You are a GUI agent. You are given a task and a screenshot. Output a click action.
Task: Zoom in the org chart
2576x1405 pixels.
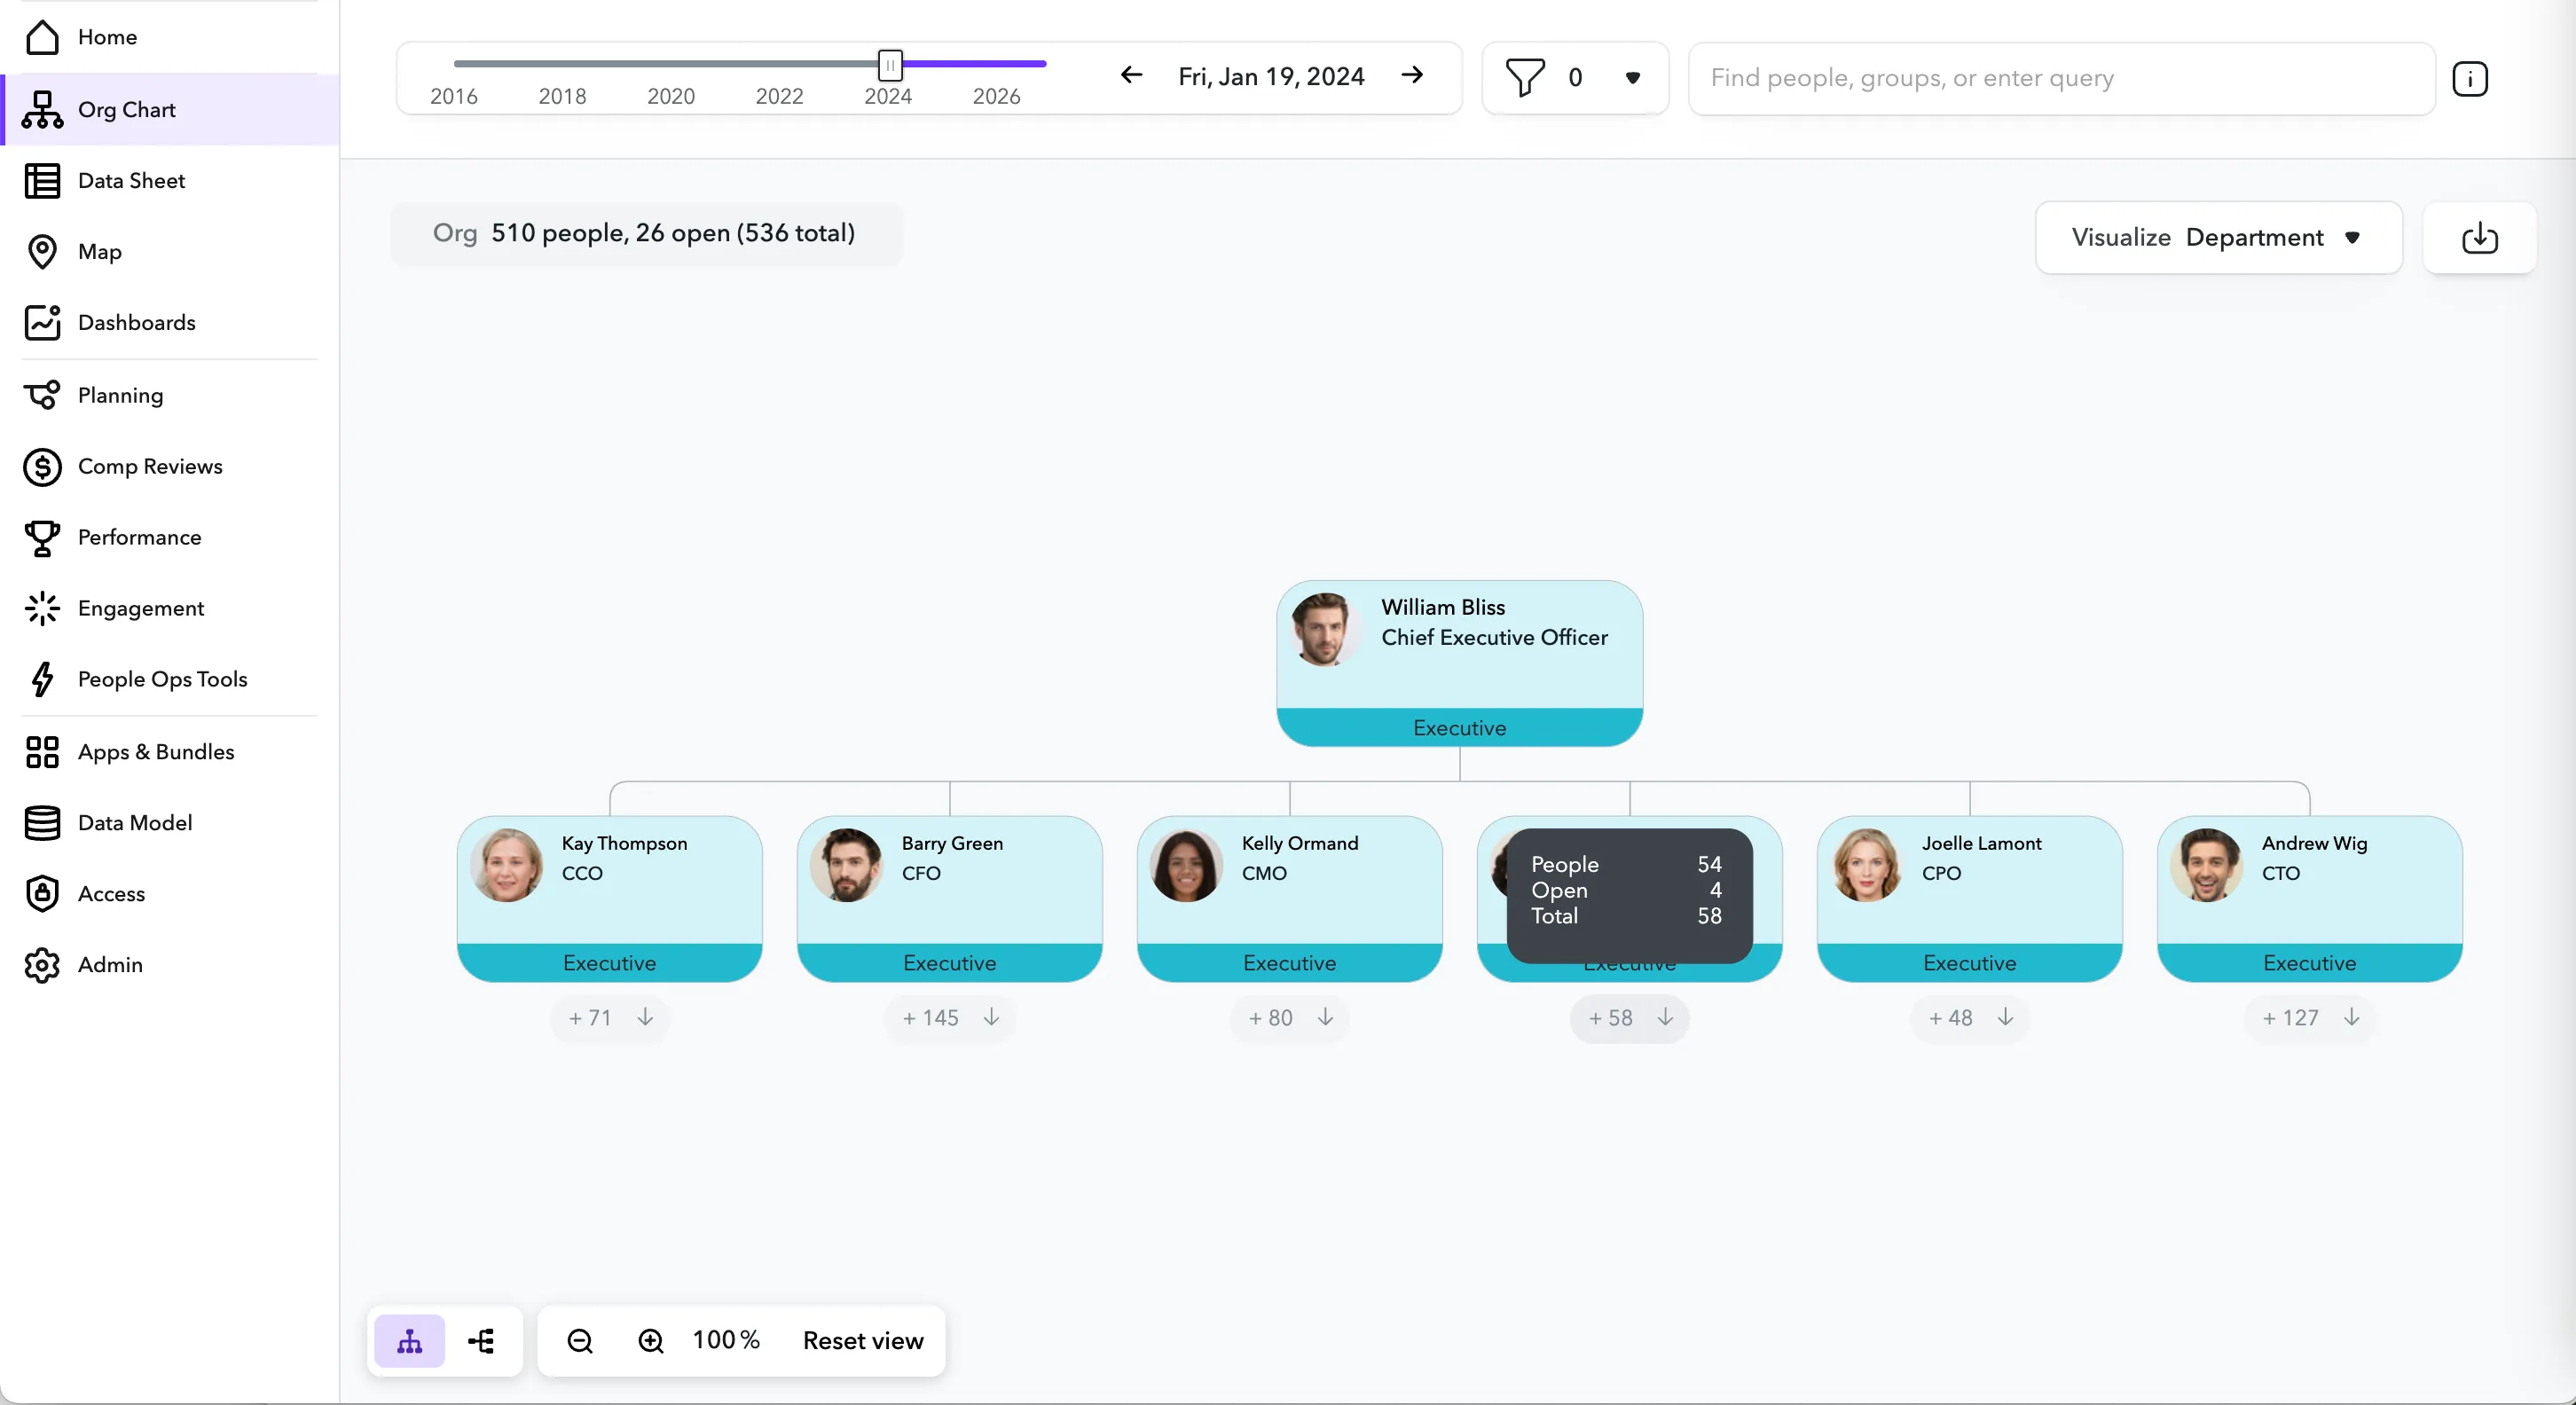click(x=651, y=1341)
